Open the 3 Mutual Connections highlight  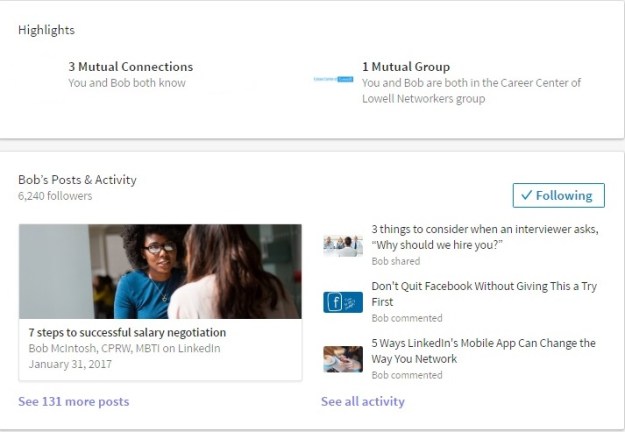(131, 67)
